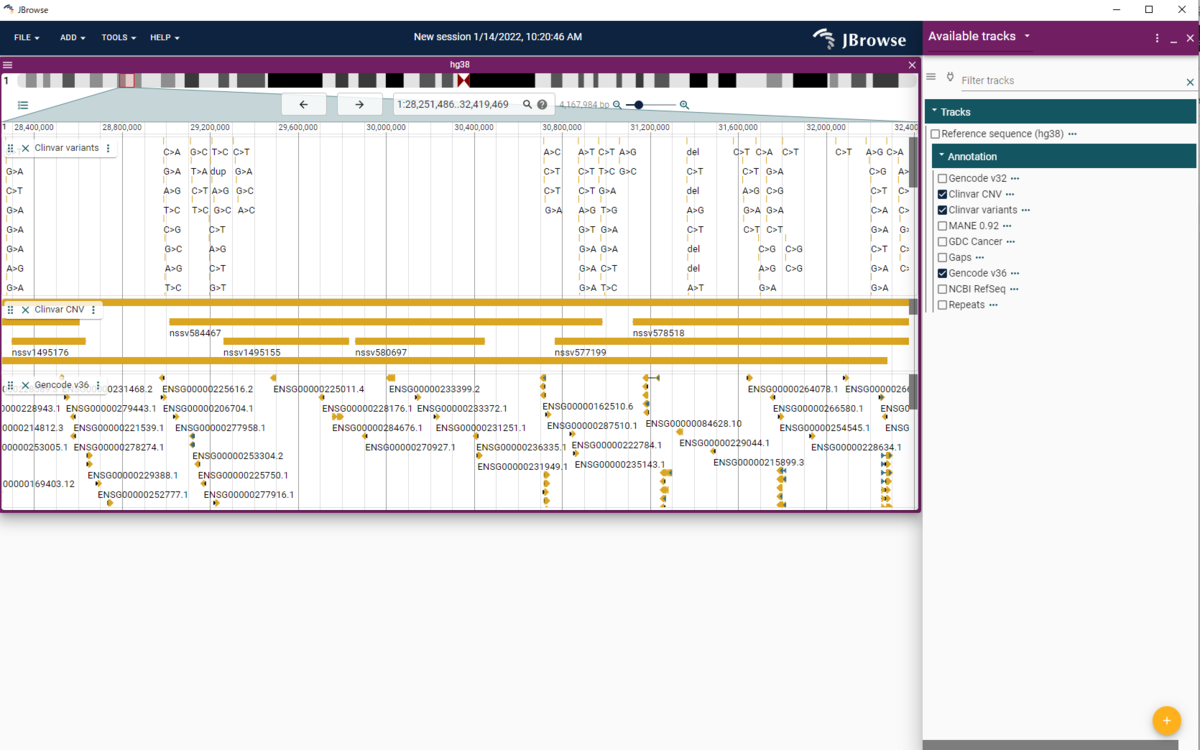Open the FILE menu
Viewport: 1200px width, 750px height.
click(x=27, y=38)
